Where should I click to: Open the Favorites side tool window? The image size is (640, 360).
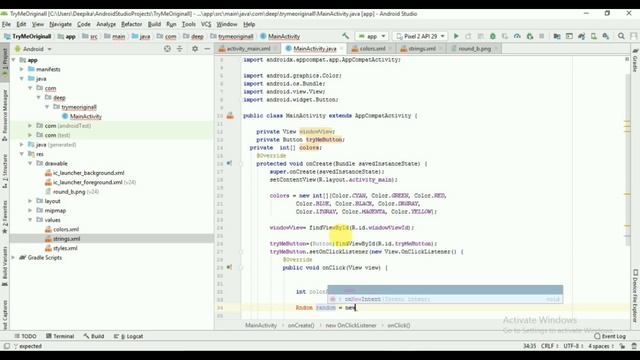[x=5, y=216]
